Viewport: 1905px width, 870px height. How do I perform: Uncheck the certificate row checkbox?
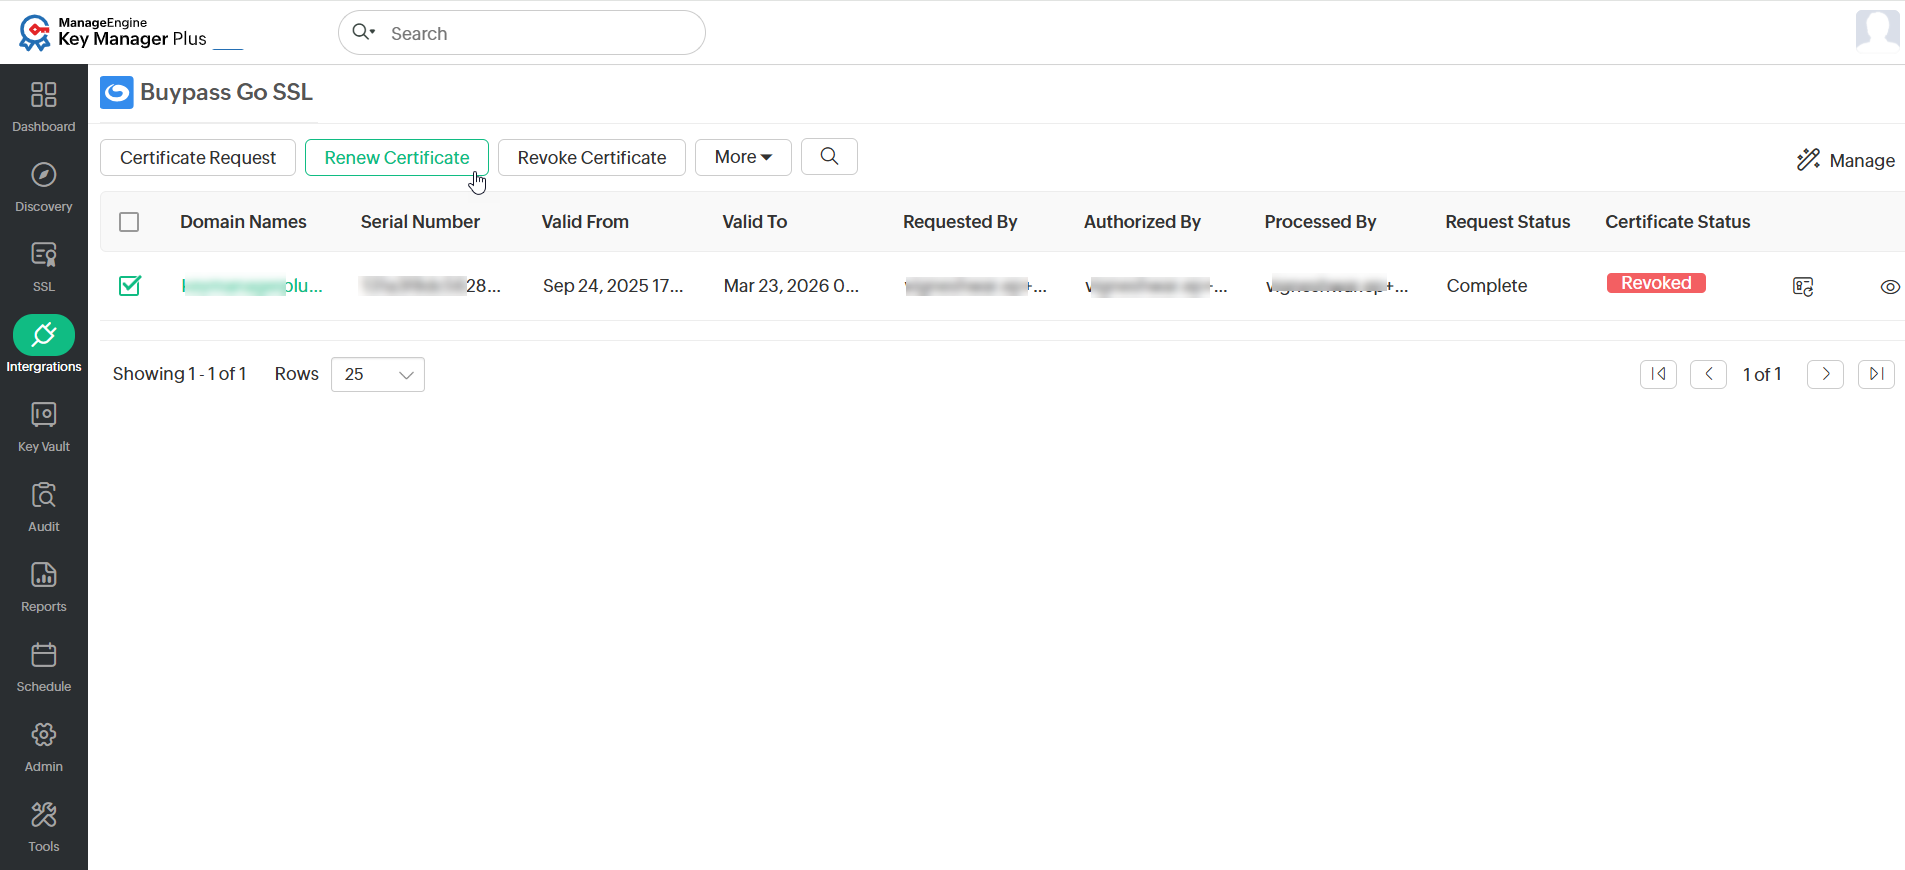coord(130,286)
